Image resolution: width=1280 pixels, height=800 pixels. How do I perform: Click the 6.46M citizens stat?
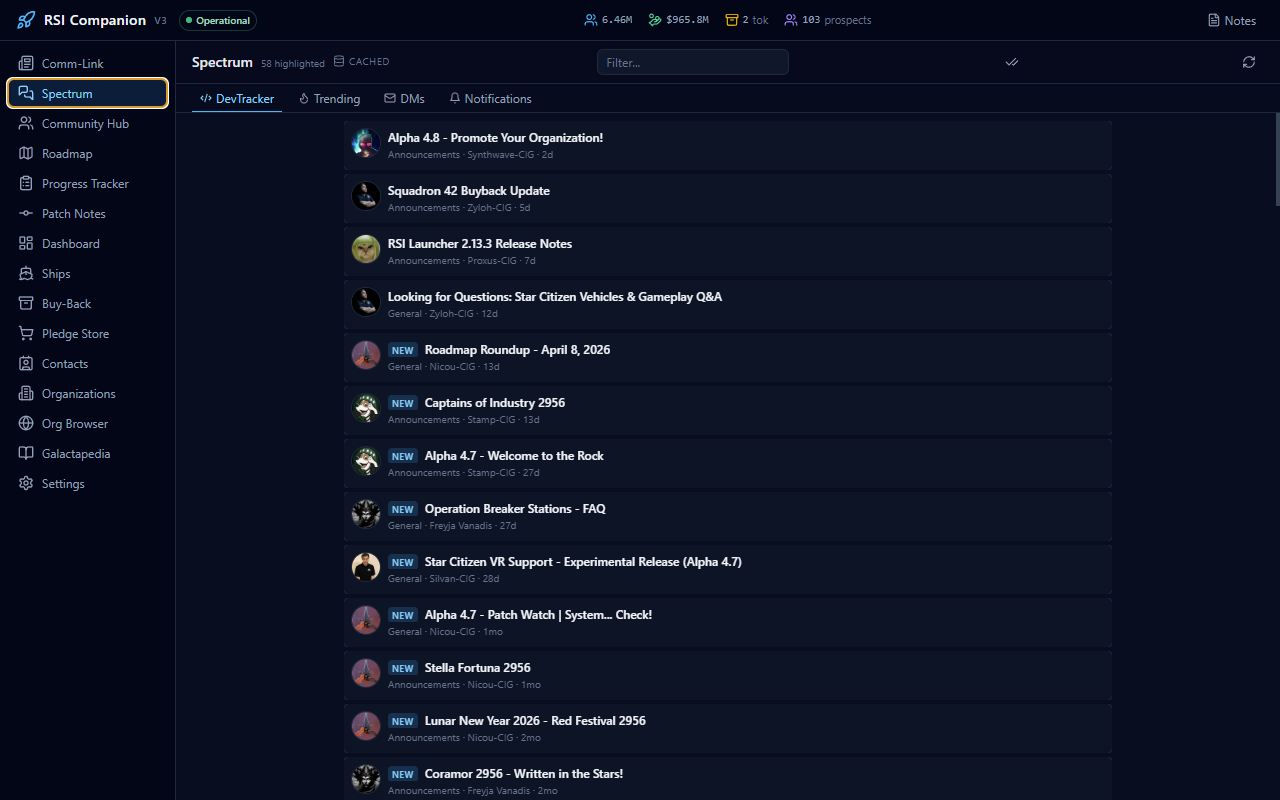tap(608, 20)
